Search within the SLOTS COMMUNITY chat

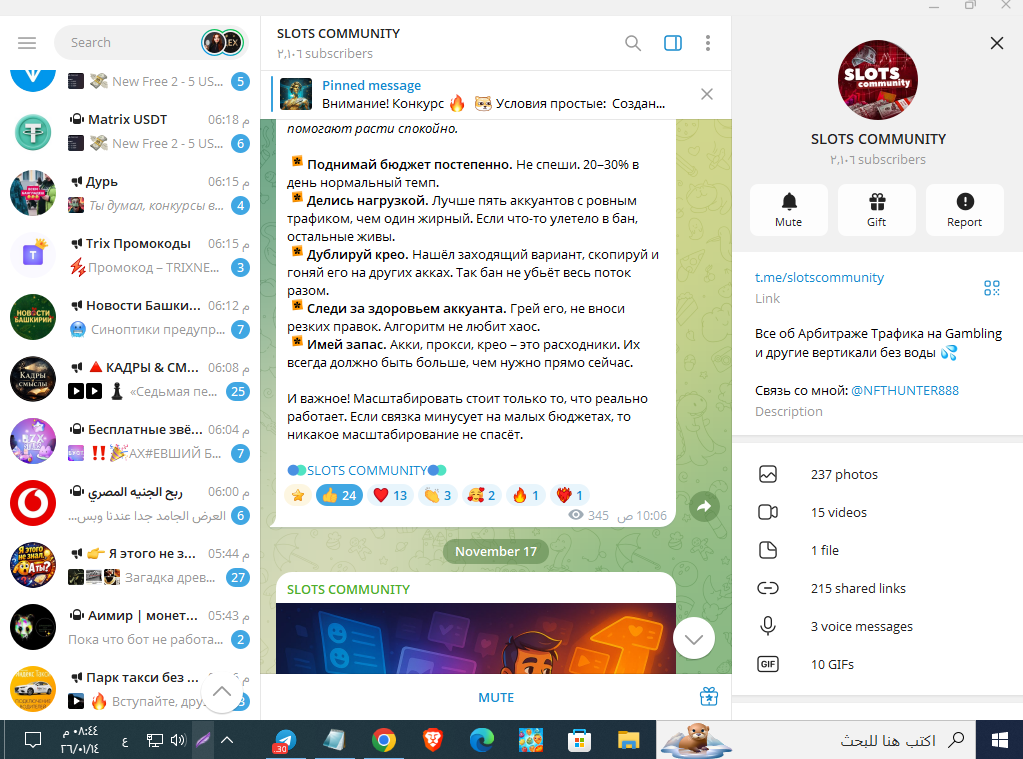coord(632,43)
